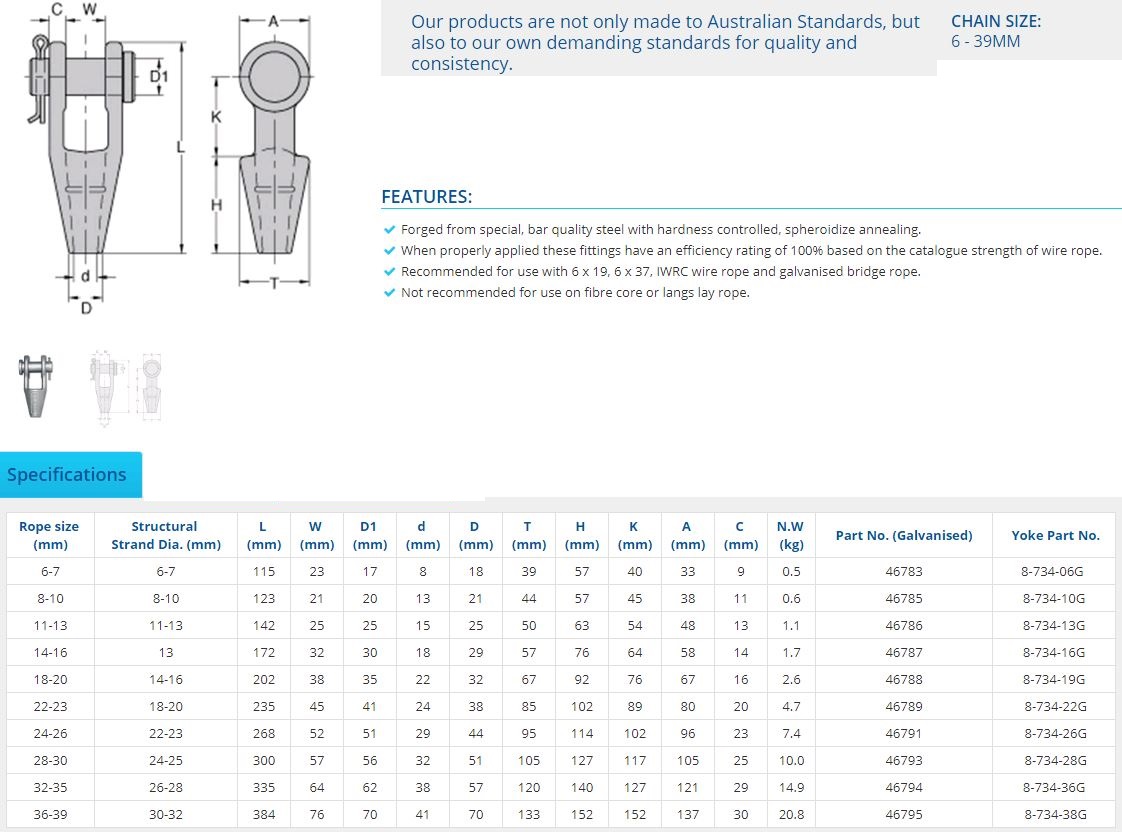Click yoke part 8-734-19G
1122x832 pixels.
point(1054,680)
